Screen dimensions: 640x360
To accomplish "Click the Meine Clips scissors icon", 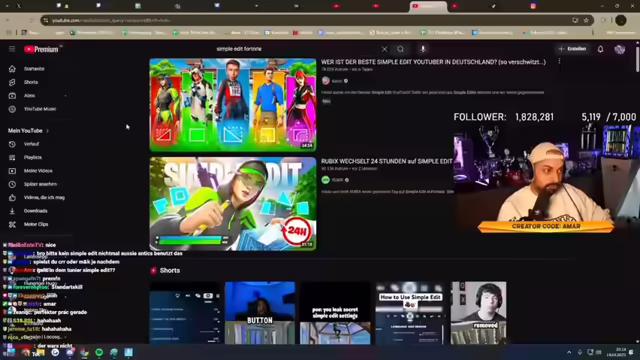I will tap(12, 224).
